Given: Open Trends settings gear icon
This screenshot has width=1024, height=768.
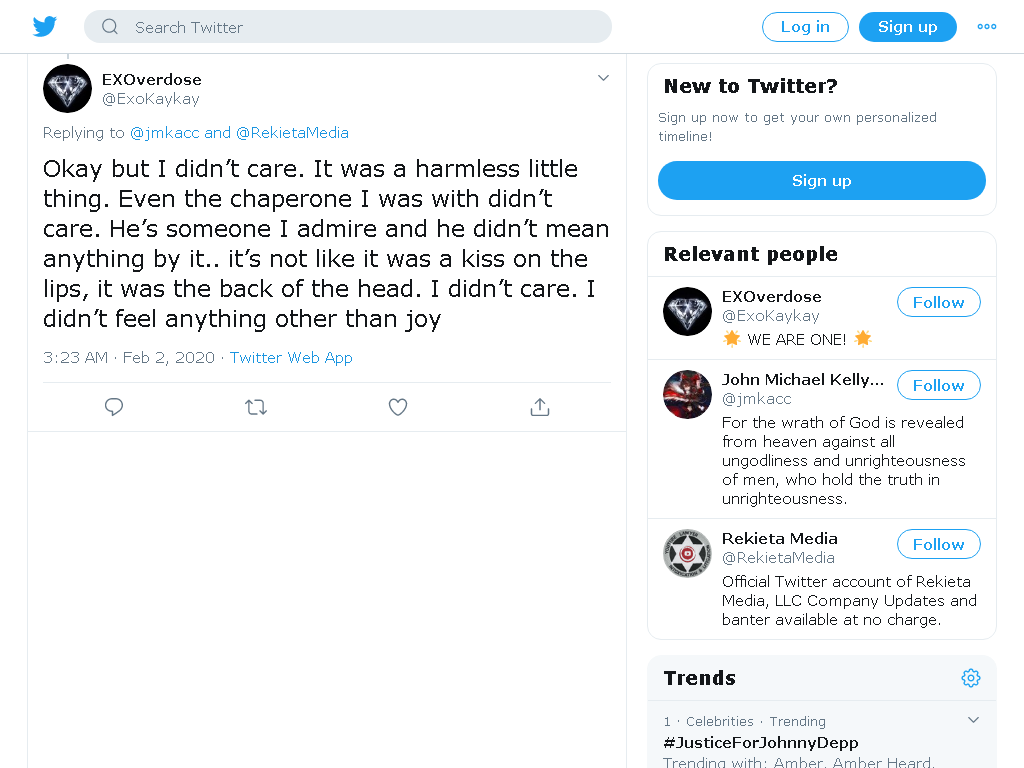Looking at the screenshot, I should pos(970,678).
